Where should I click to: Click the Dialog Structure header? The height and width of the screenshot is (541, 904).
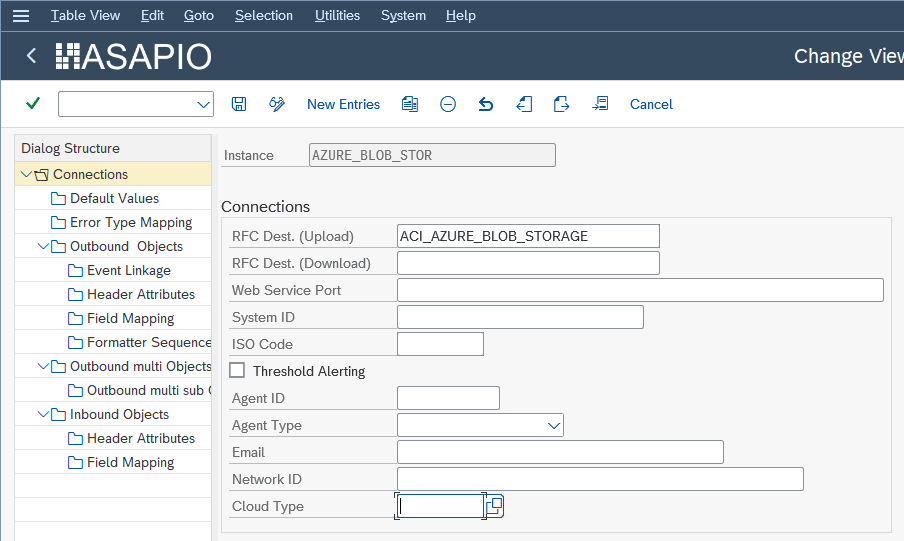click(113, 148)
